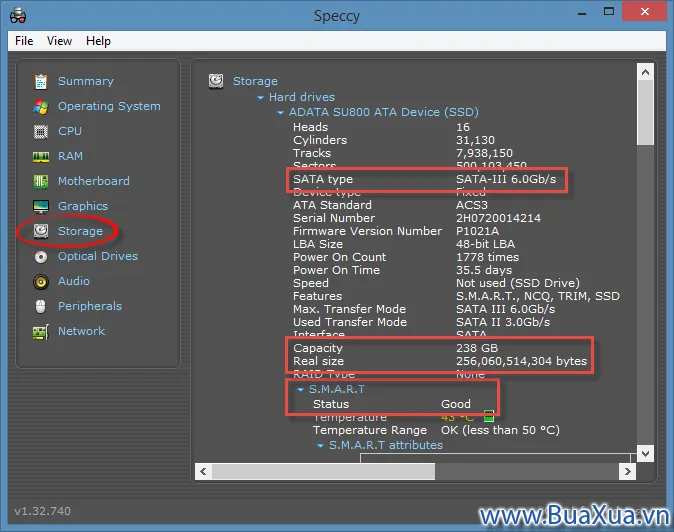Screen dimensions: 674x532
Task: Click the Peripherals mouse icon
Action: click(x=41, y=306)
